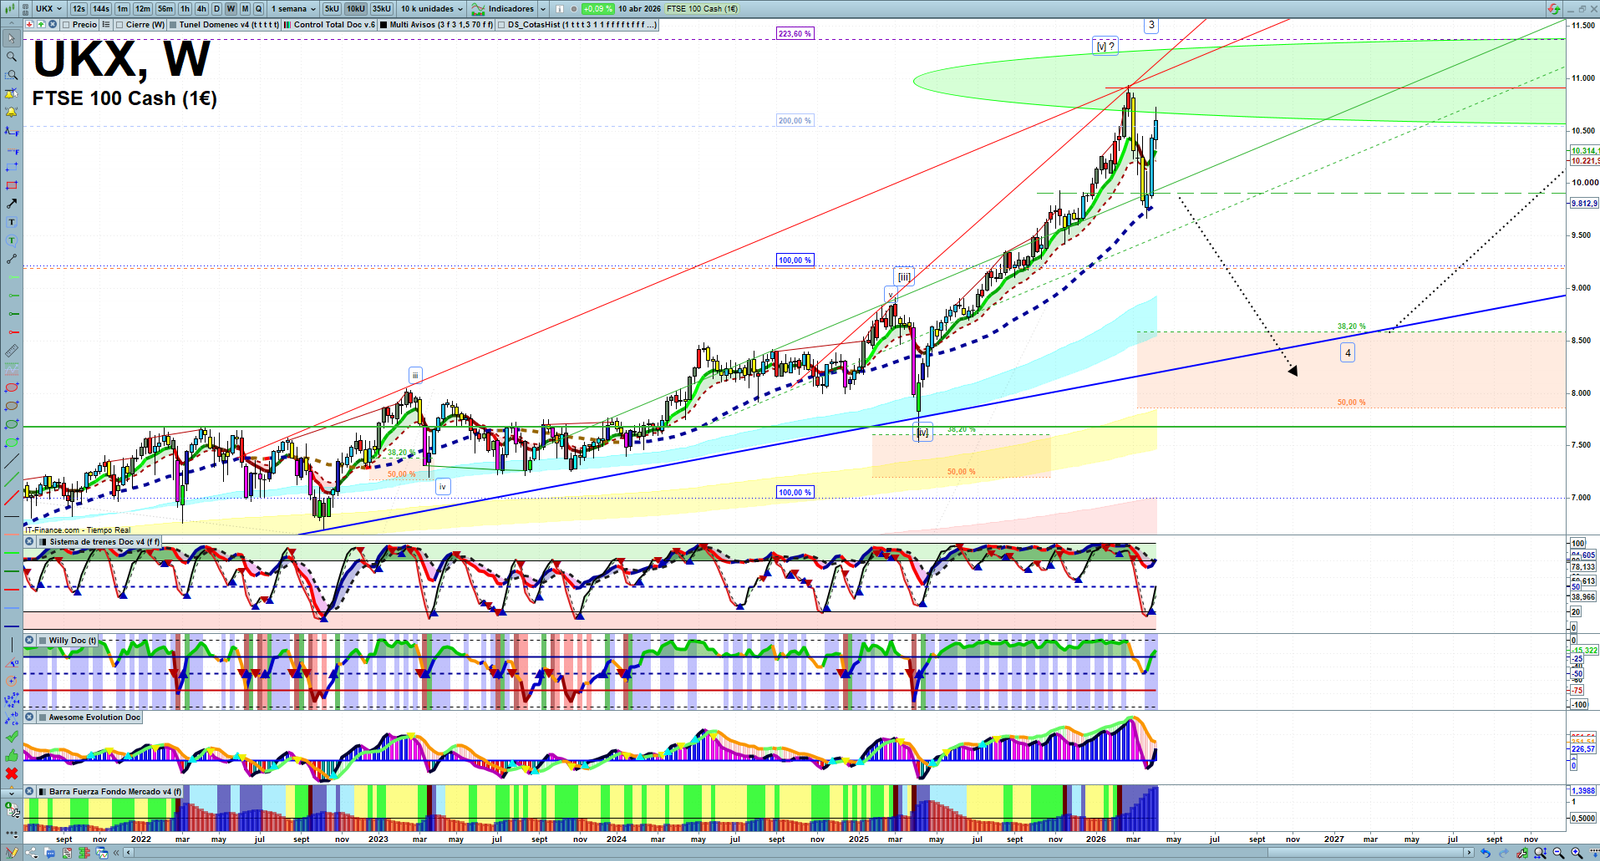Select the black diagonal line tool
The width and height of the screenshot is (1600, 861).
coord(11,462)
